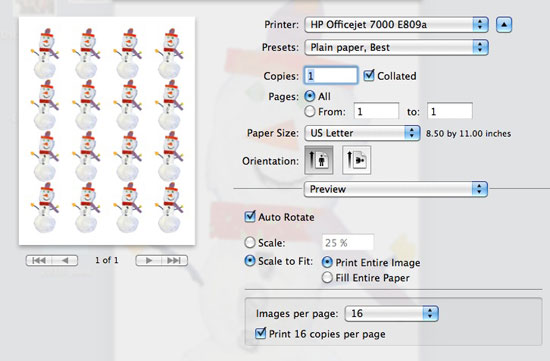
Task: Select the All pages radio button
Action: (310, 96)
